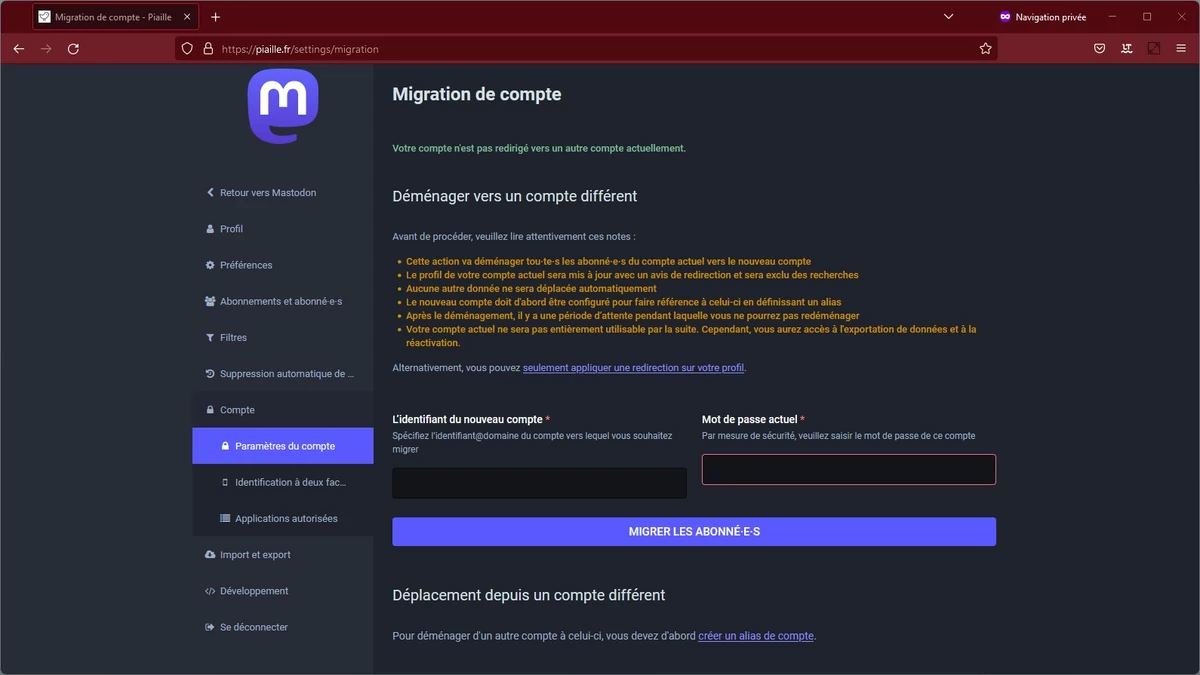
Task: Reload the page with the refresh icon
Action: pyautogui.click(x=73, y=48)
